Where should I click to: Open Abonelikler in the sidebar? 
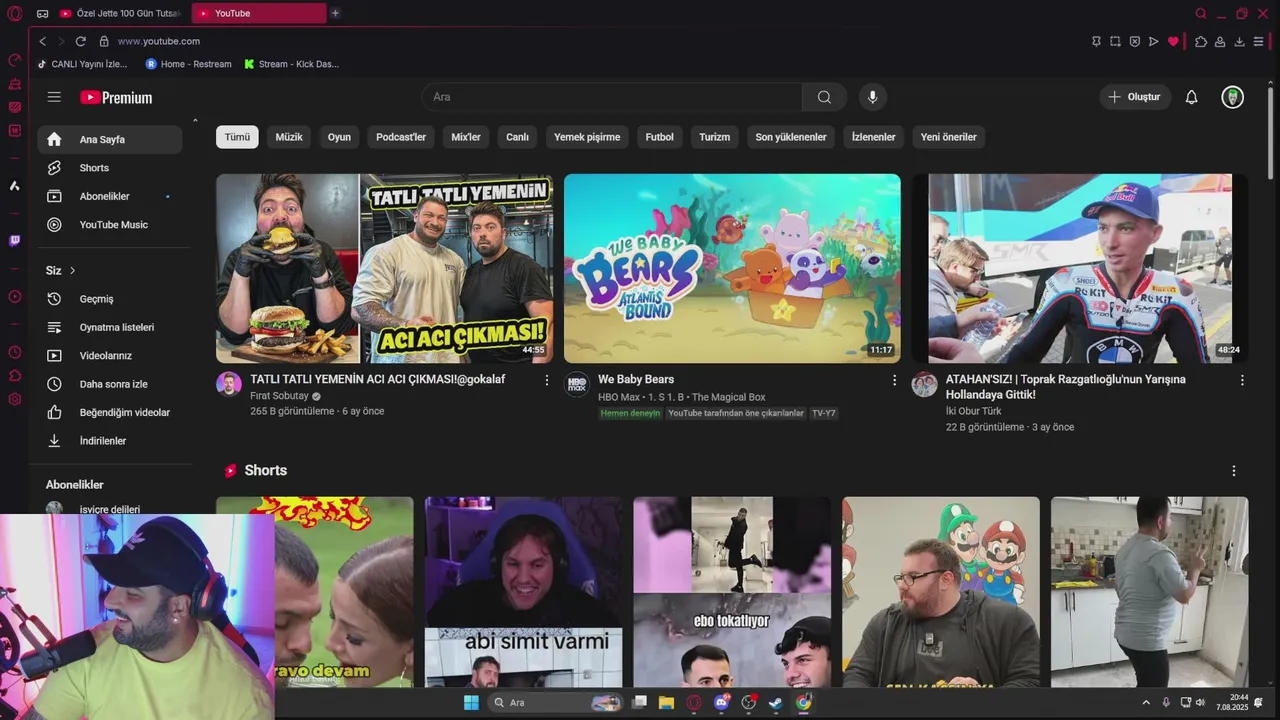pyautogui.click(x=110, y=196)
